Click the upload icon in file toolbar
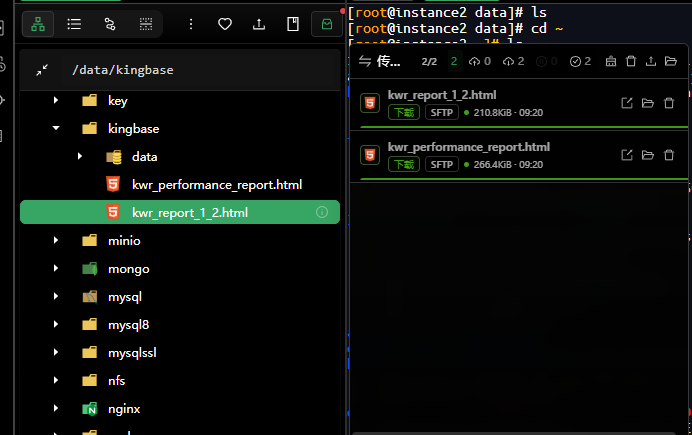The image size is (692, 435). coord(259,24)
